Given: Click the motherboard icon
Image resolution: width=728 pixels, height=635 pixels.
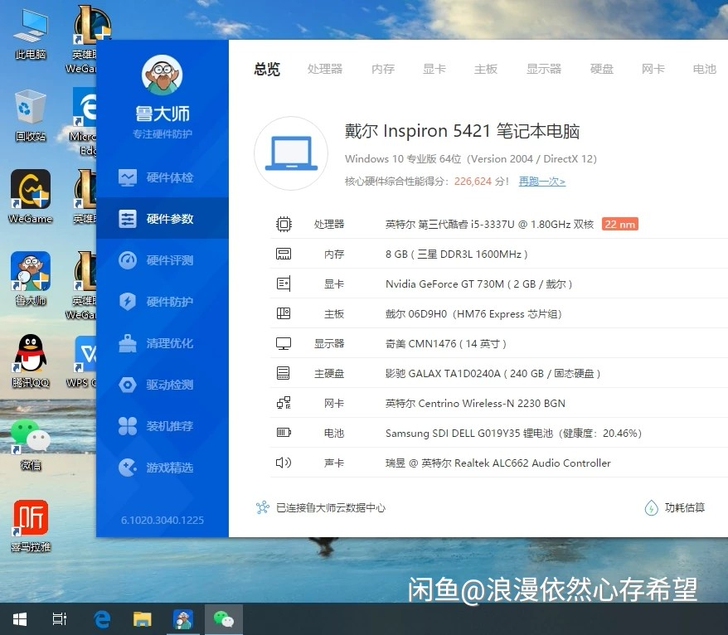Looking at the screenshot, I should tap(284, 314).
